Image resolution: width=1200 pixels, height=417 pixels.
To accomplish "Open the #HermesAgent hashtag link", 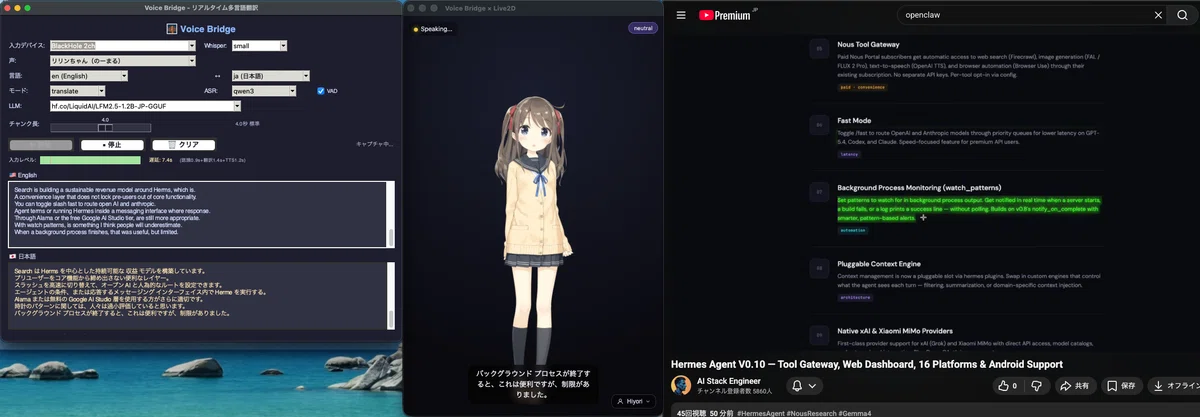I will pos(760,412).
